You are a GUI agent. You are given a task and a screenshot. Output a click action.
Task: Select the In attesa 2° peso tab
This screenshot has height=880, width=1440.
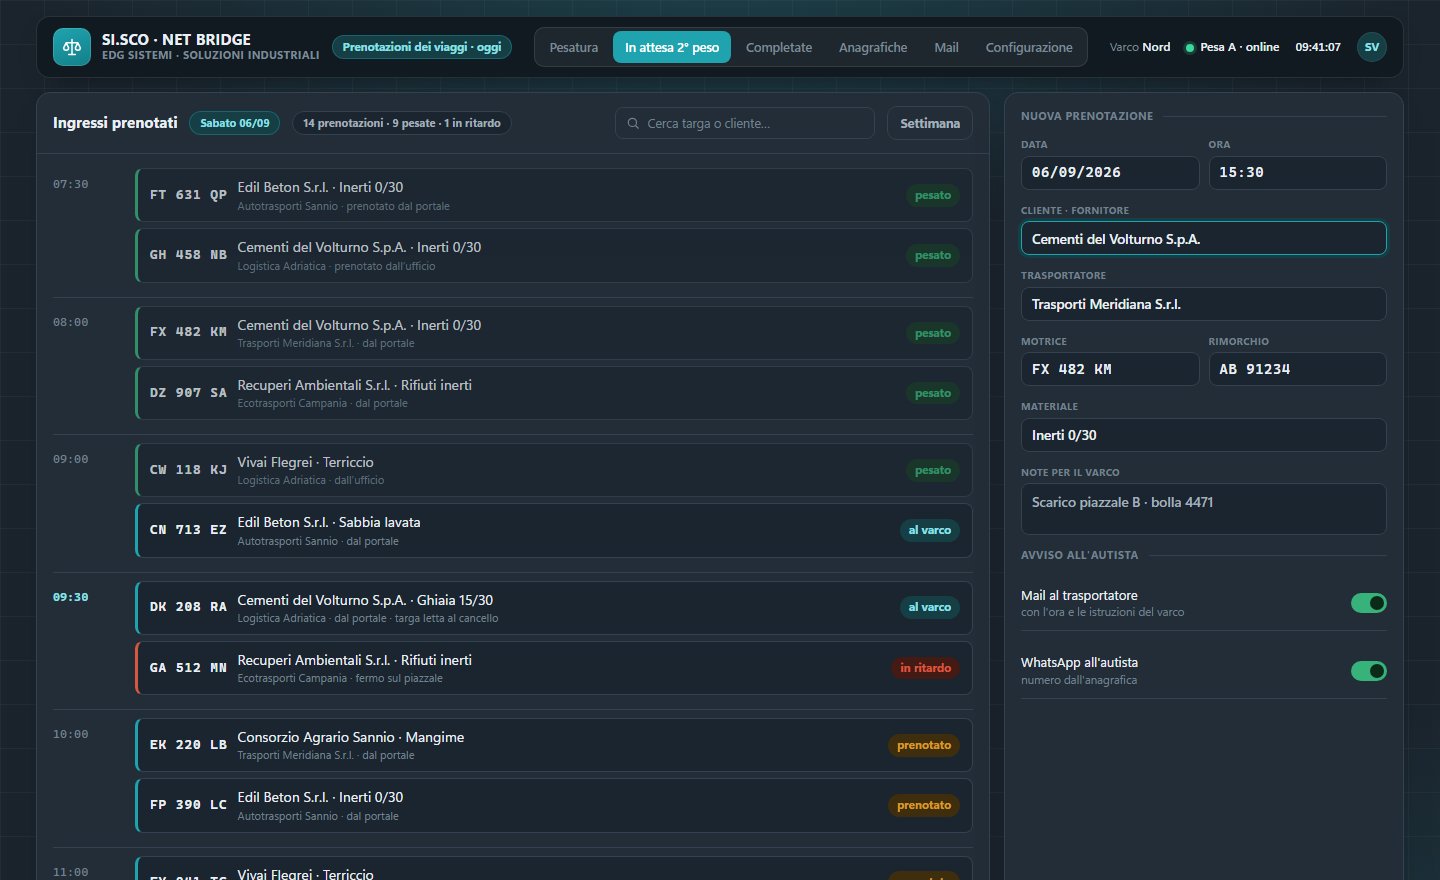(x=672, y=47)
